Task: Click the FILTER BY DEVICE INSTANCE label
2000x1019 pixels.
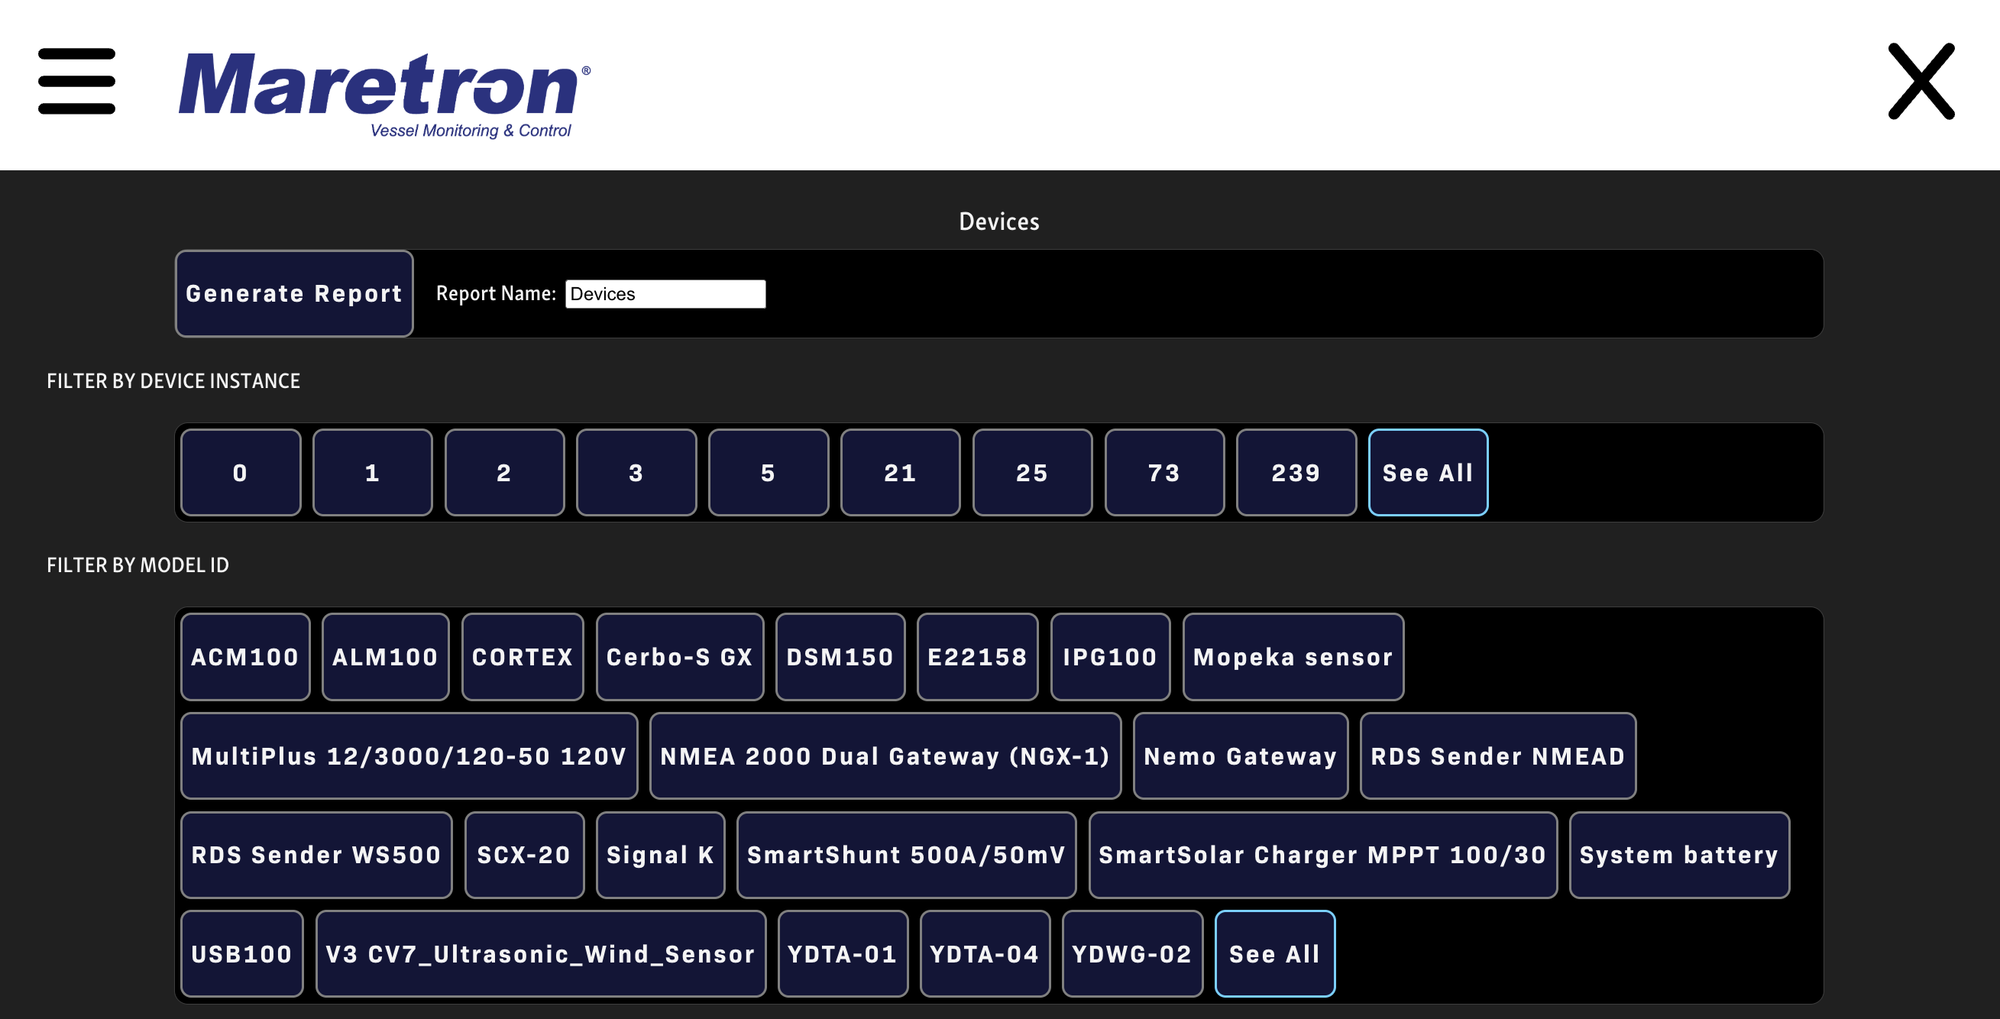Action: tap(174, 381)
